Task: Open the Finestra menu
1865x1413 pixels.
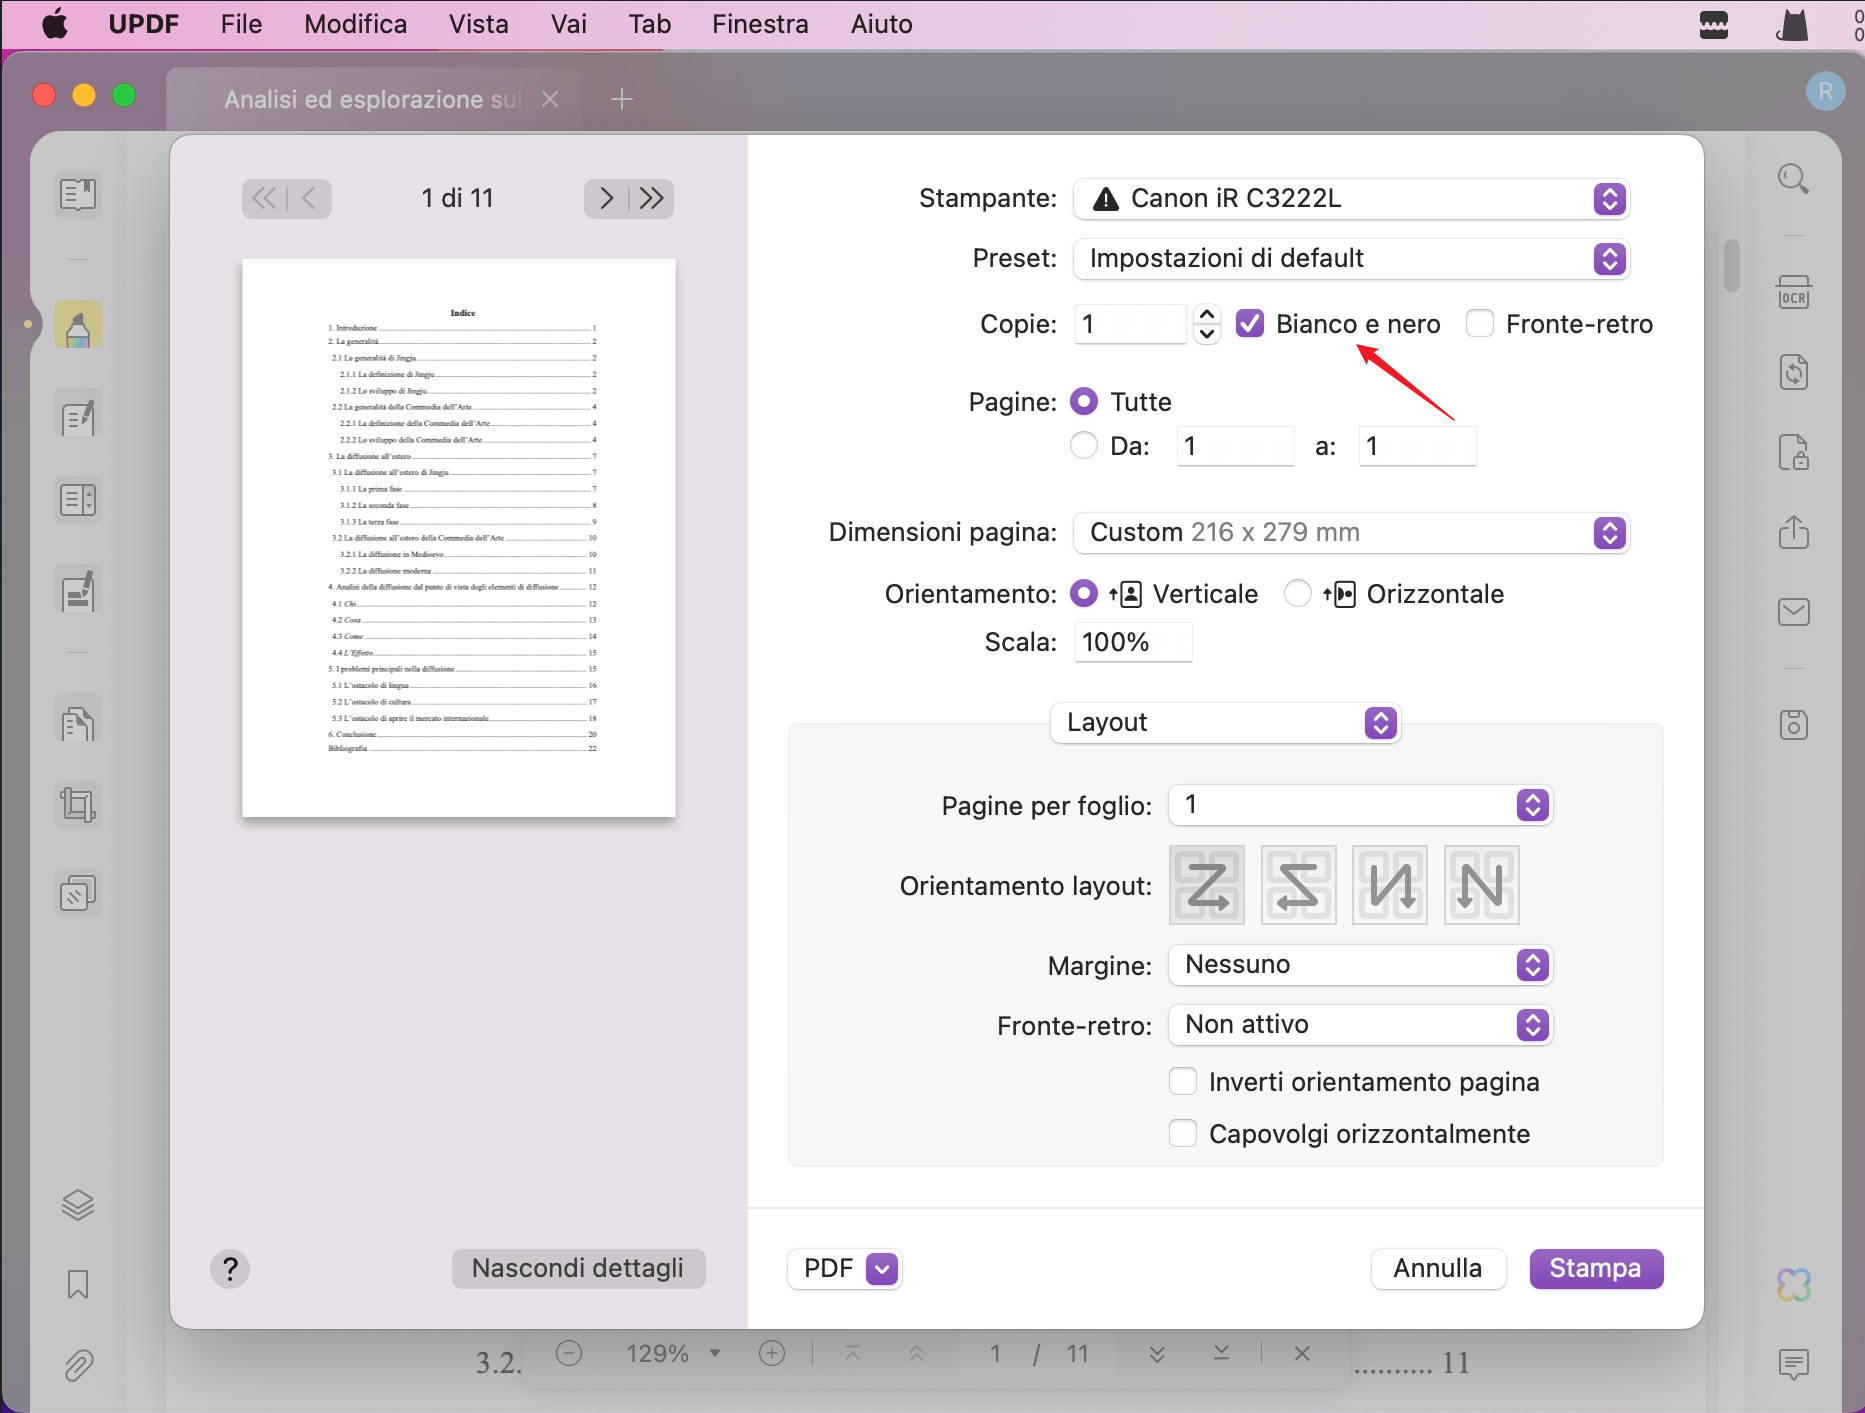Action: tap(760, 24)
